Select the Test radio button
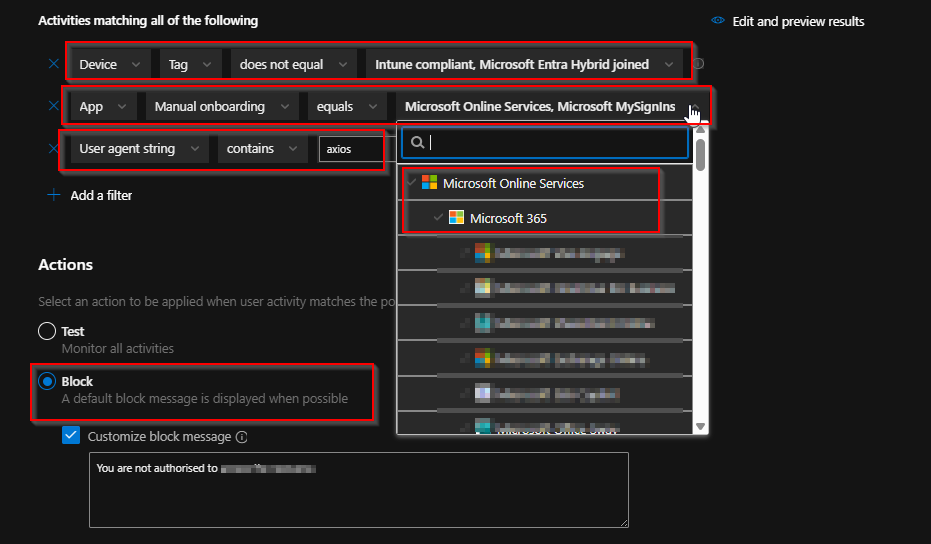The image size is (931, 544). coord(46,331)
